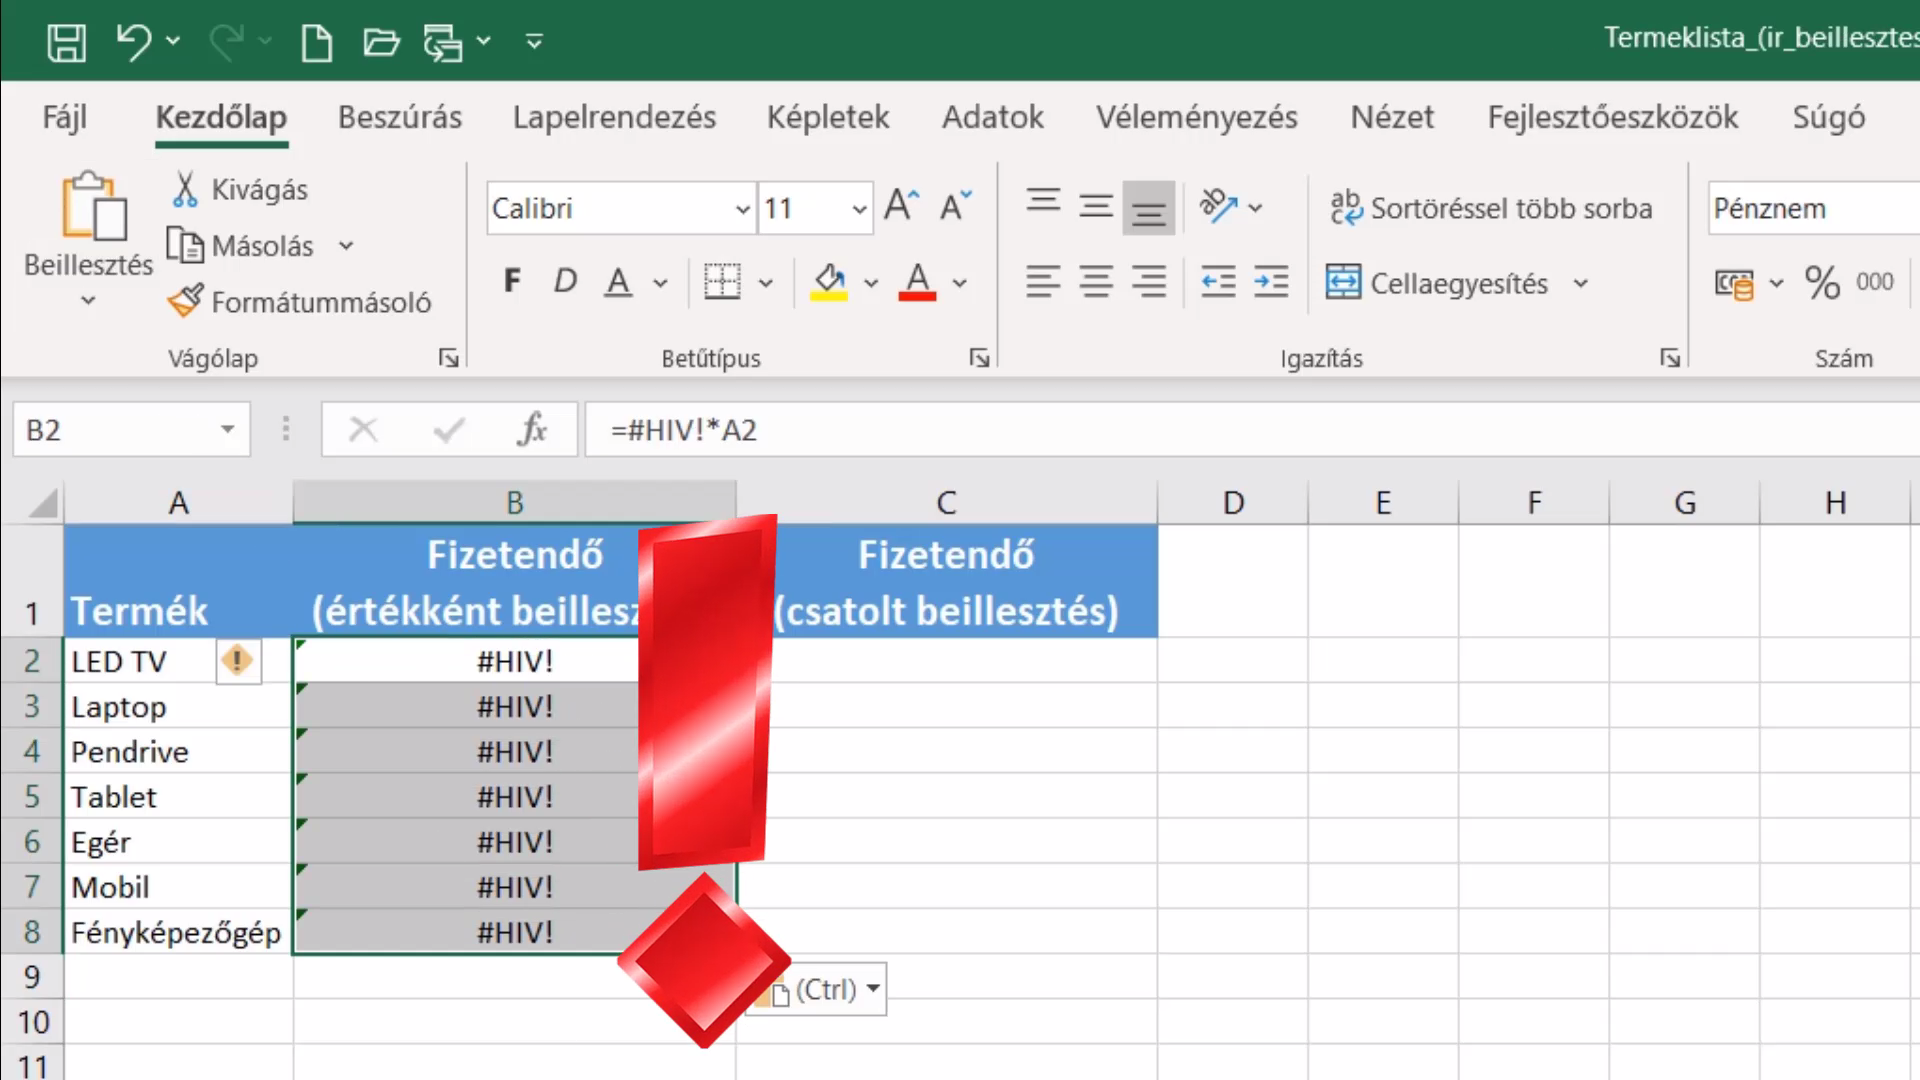Image resolution: width=1920 pixels, height=1080 pixels.
Task: Switch to the Képletek tab
Action: click(828, 117)
